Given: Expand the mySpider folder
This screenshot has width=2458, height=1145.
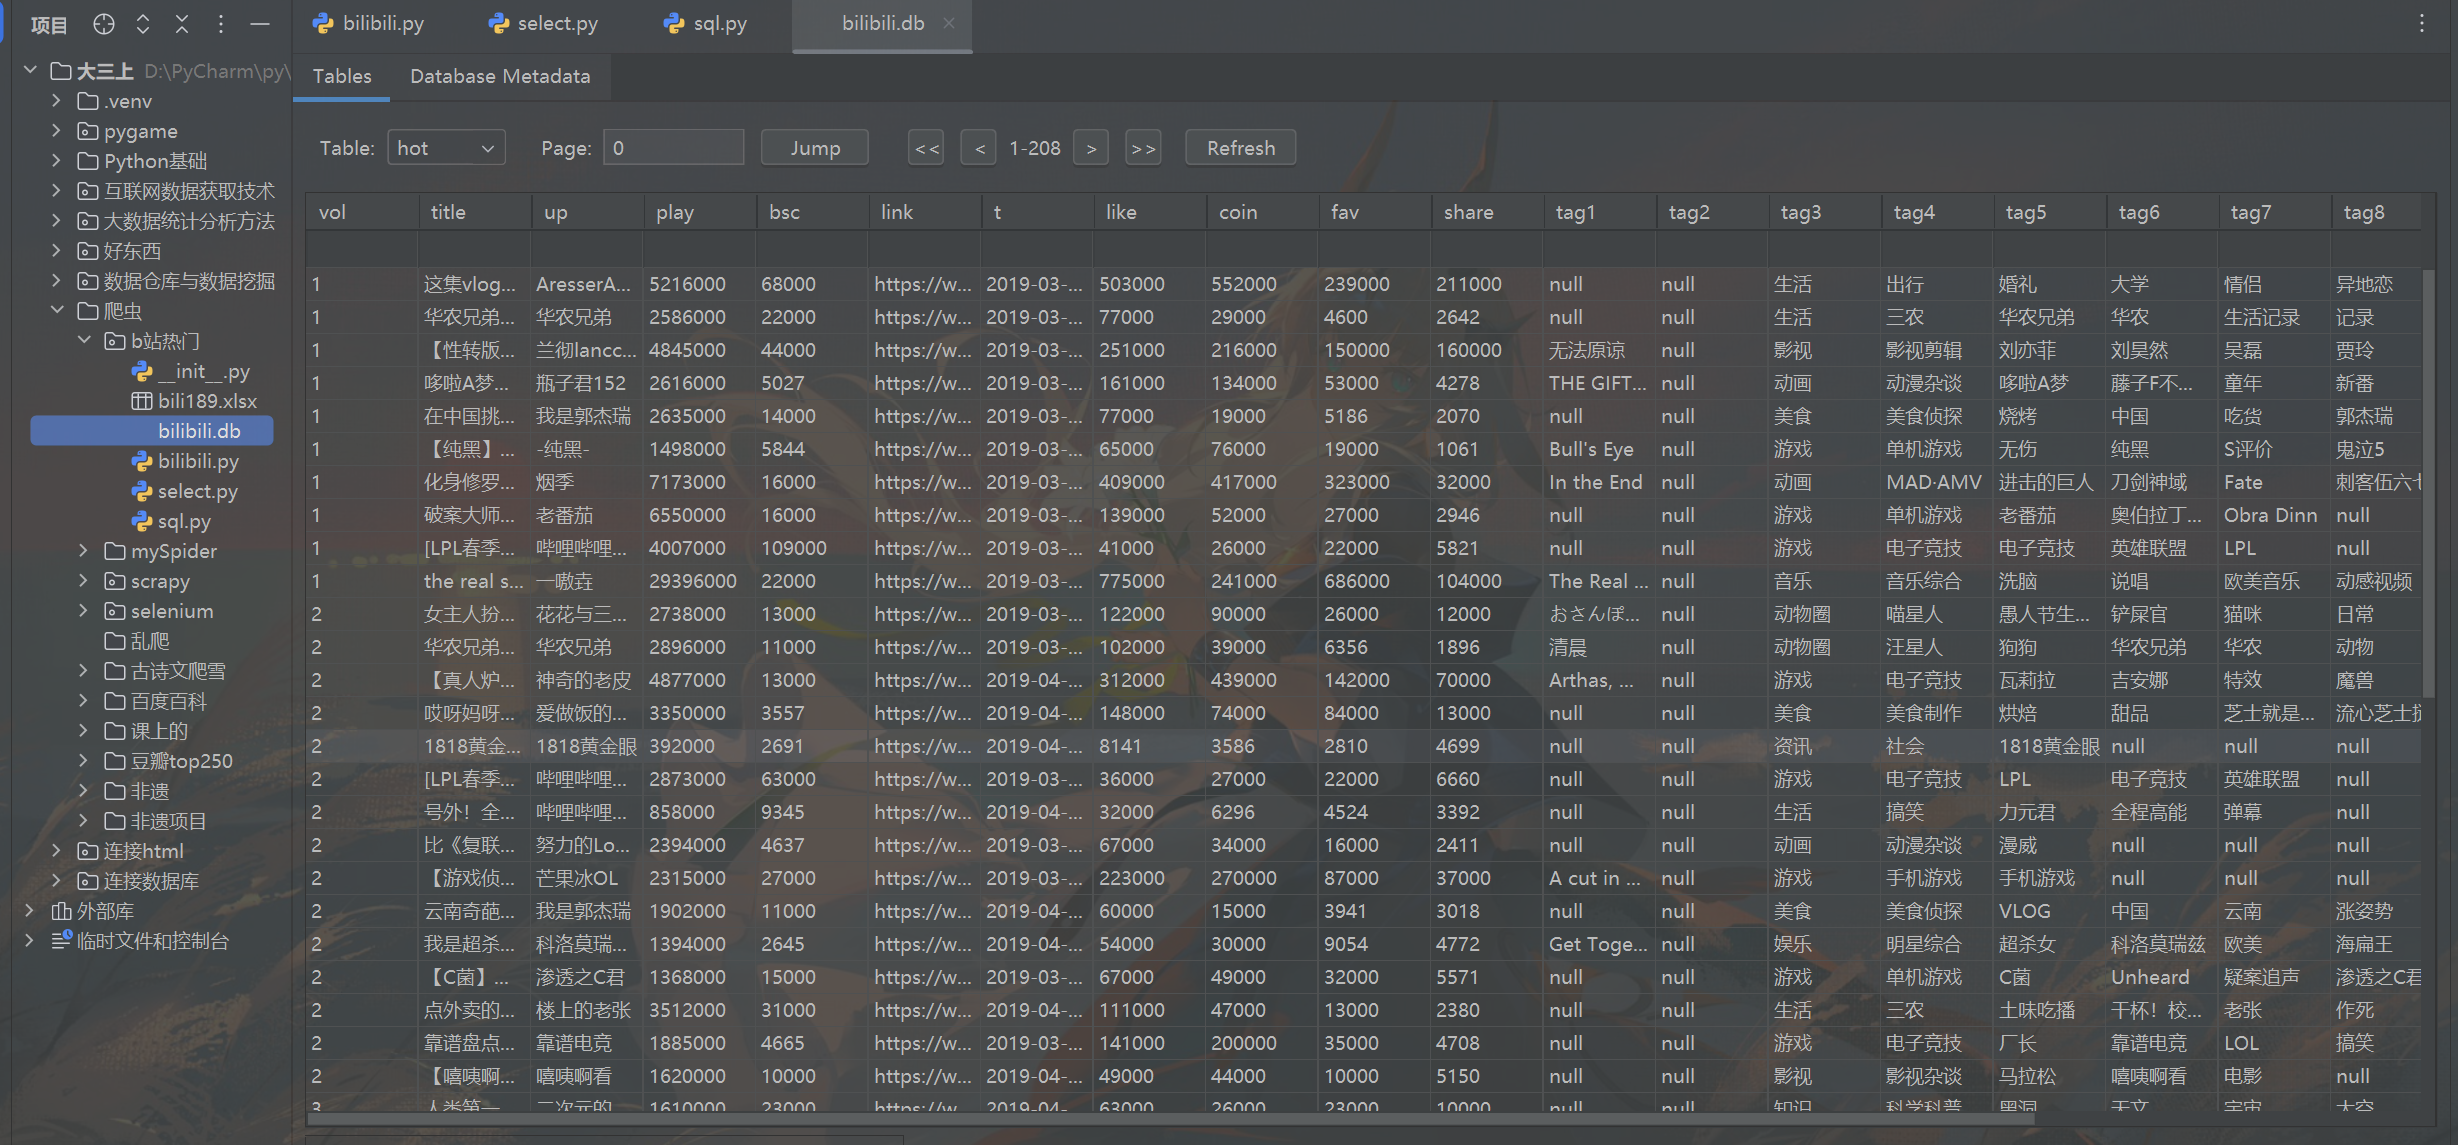Looking at the screenshot, I should [84, 551].
